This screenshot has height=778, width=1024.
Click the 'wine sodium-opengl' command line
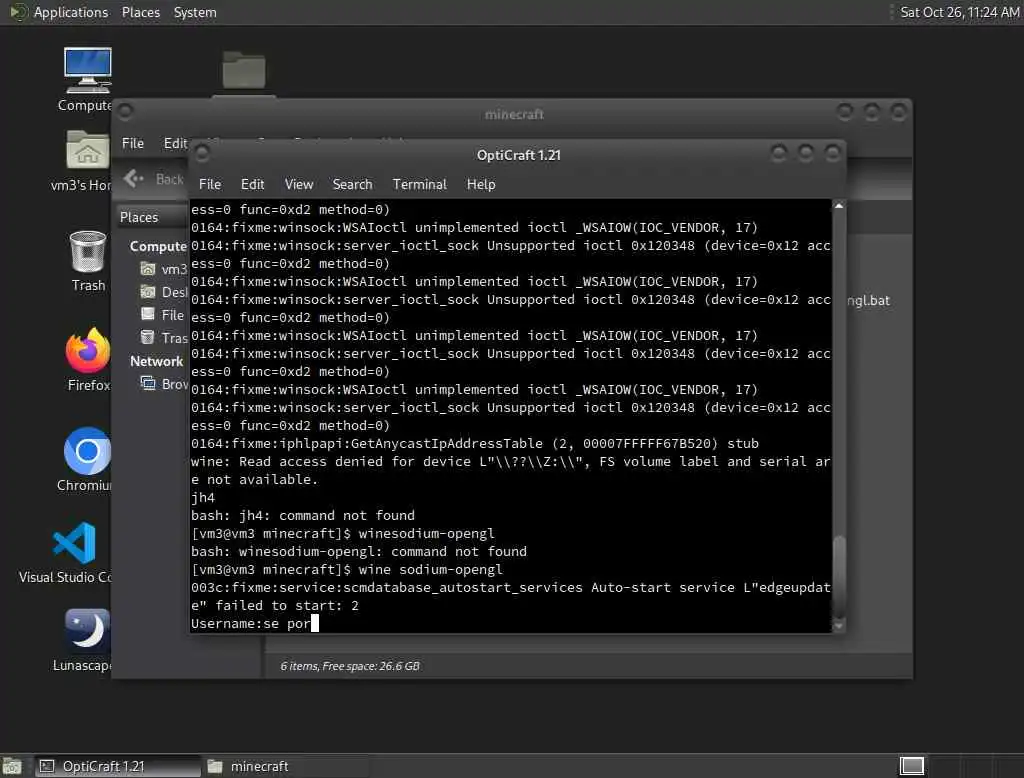pos(347,570)
